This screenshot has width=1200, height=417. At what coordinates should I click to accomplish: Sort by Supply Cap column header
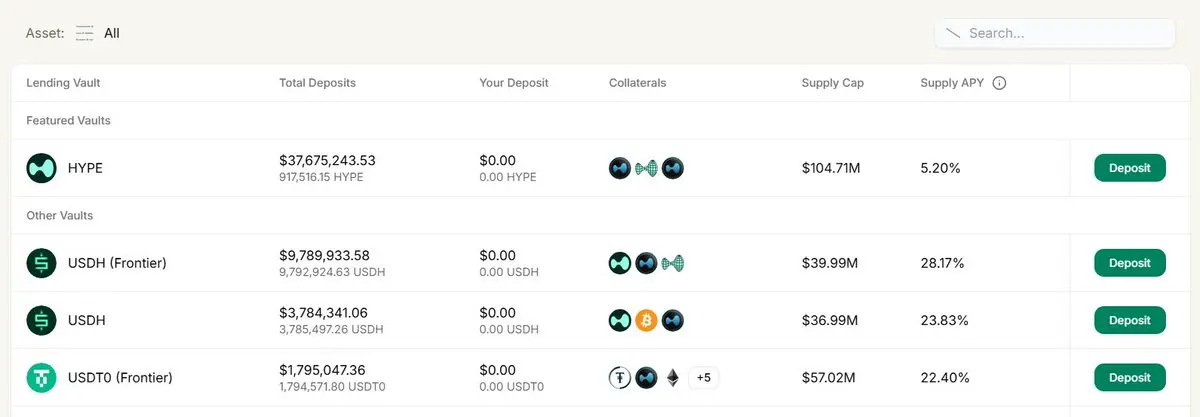click(x=832, y=83)
